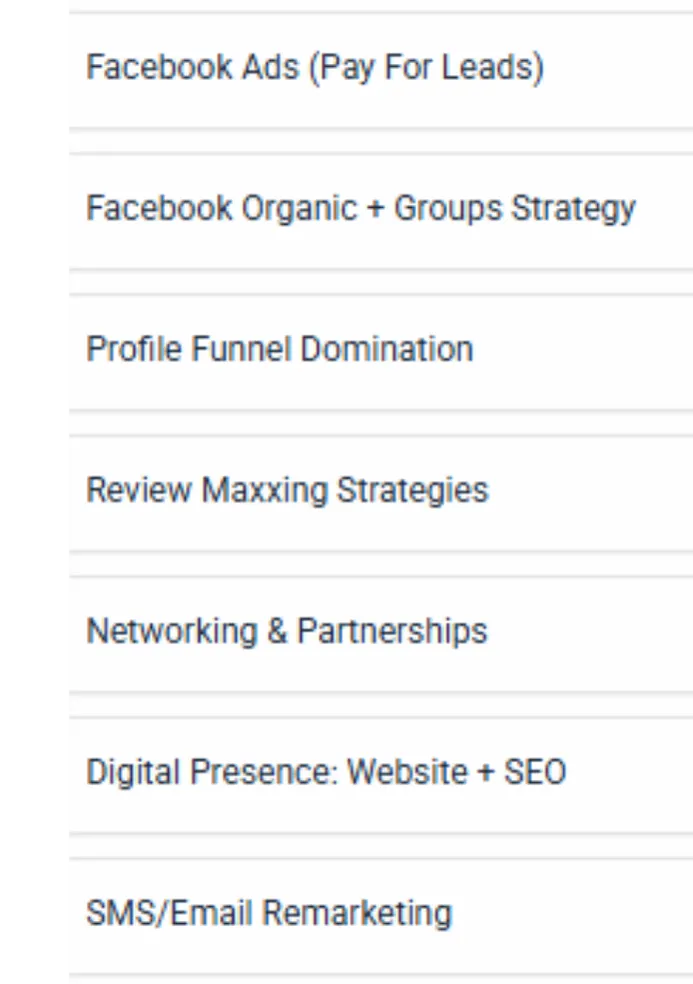Image resolution: width=693 pixels, height=984 pixels.
Task: Expand the Profile Funnel Domination module
Action: 381,352
